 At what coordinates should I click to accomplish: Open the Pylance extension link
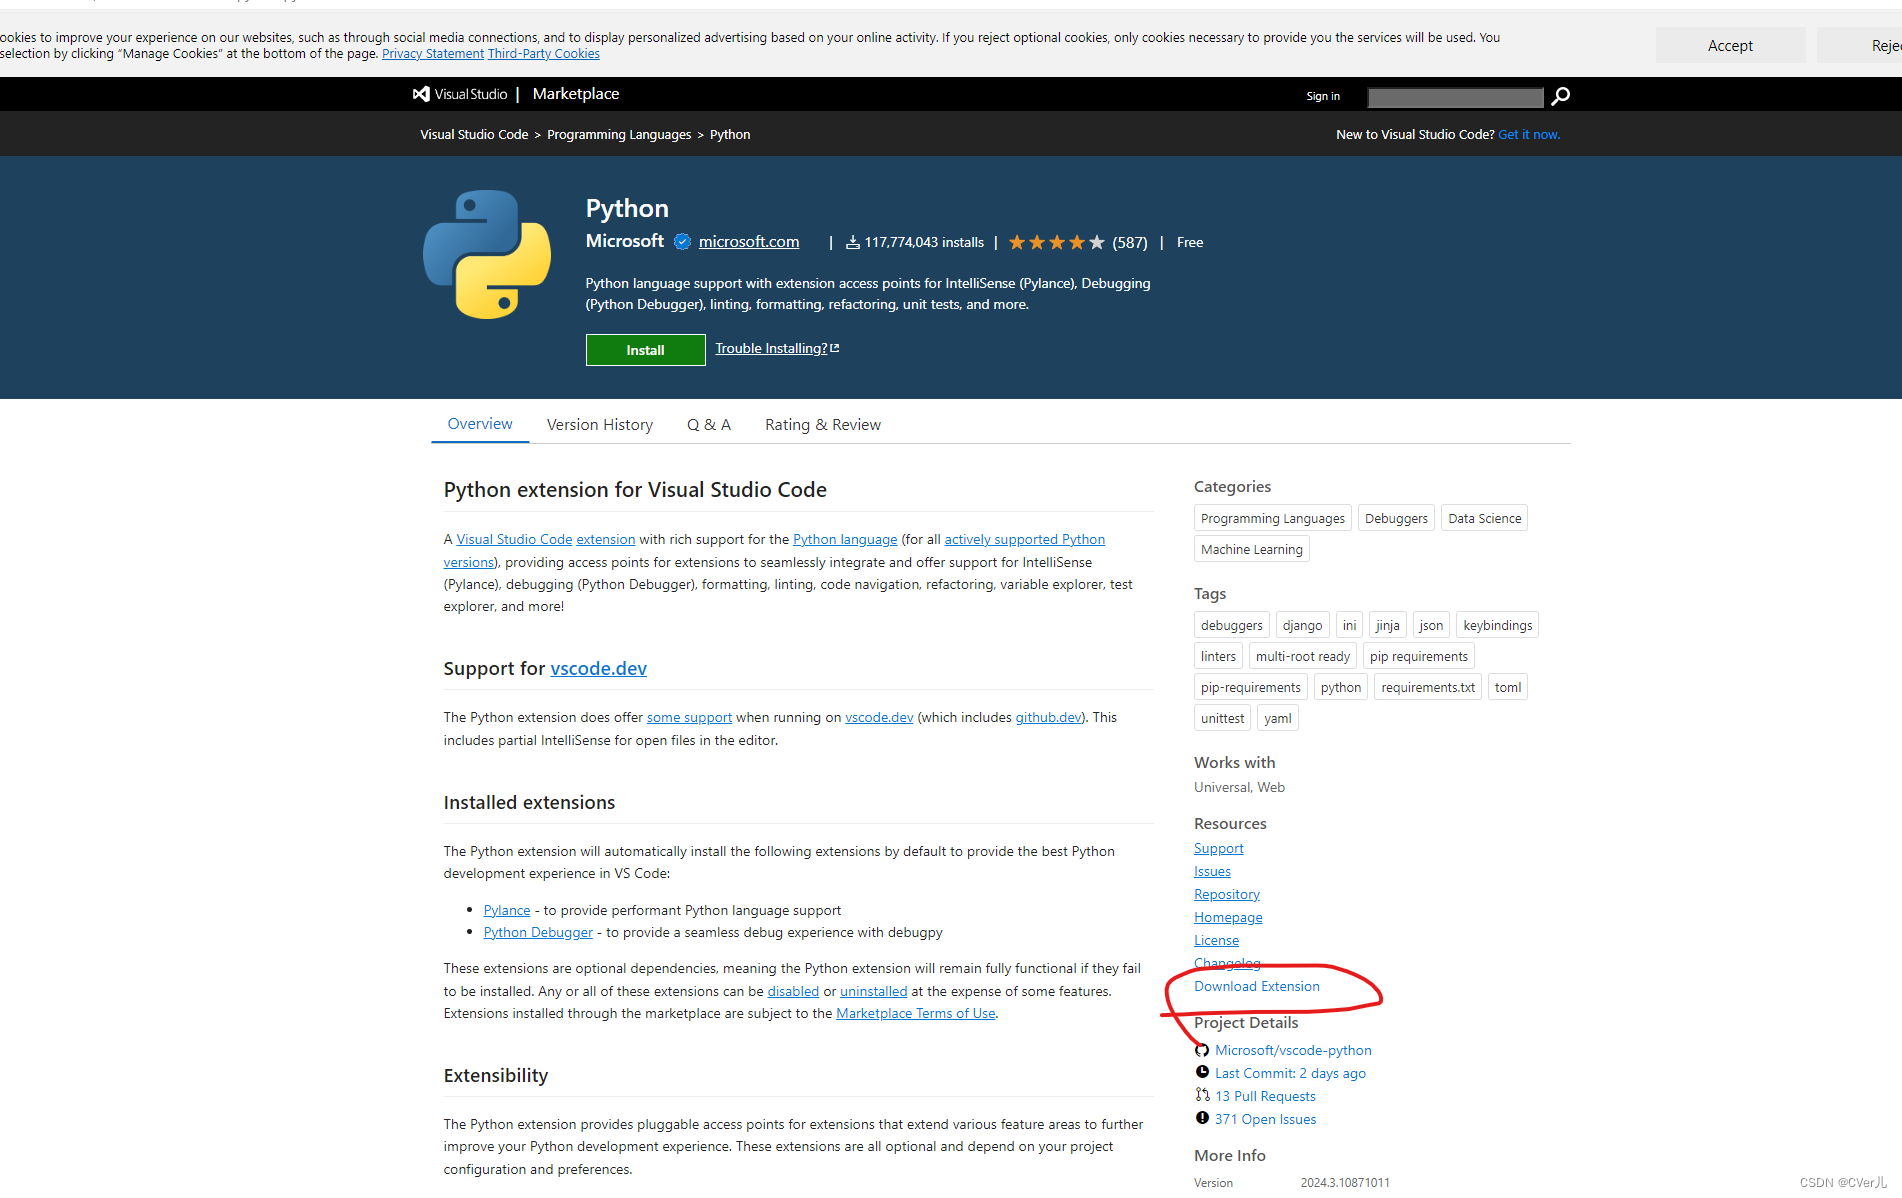click(507, 910)
